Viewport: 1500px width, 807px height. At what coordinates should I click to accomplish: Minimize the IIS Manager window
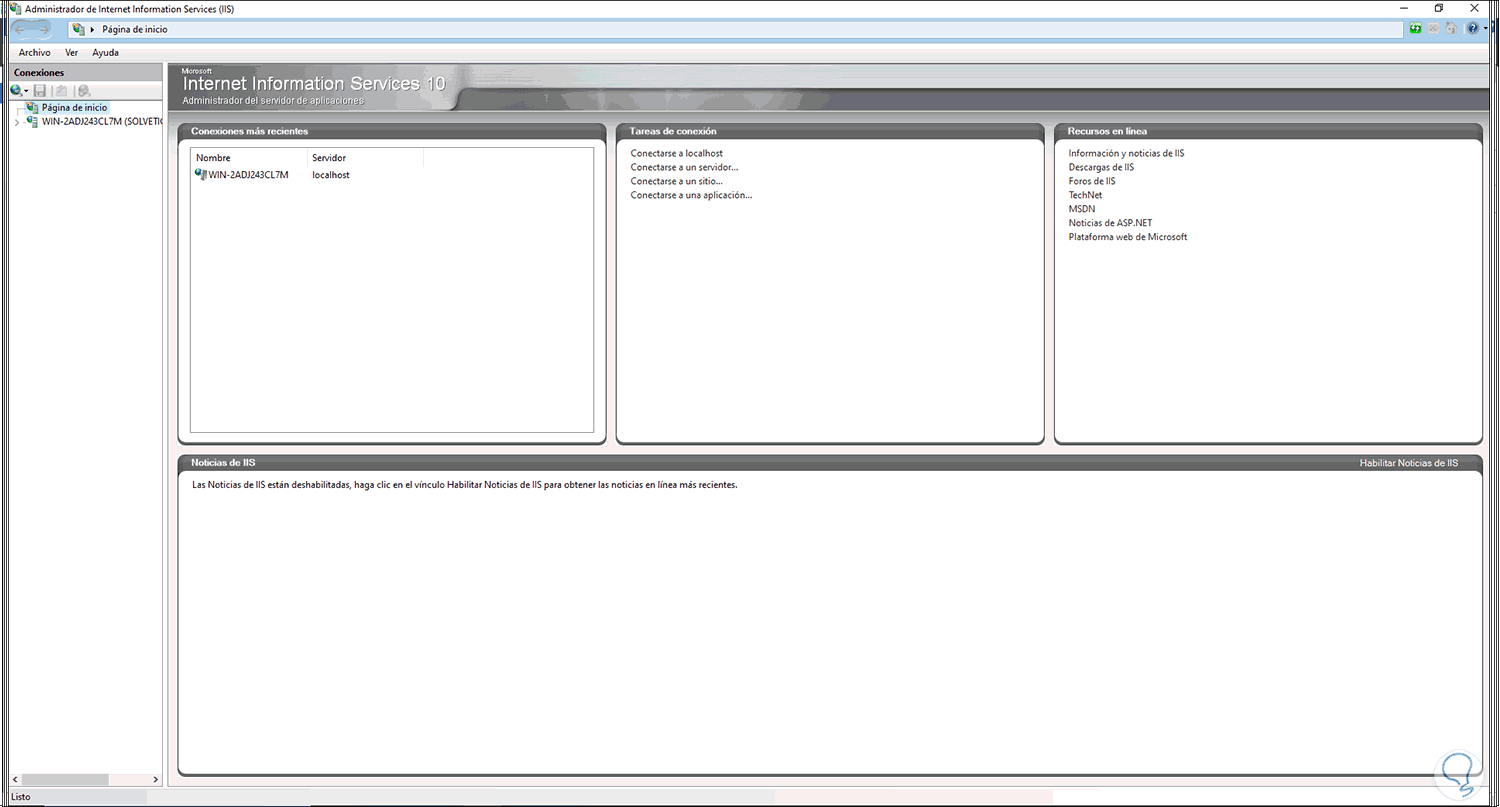click(x=1402, y=8)
